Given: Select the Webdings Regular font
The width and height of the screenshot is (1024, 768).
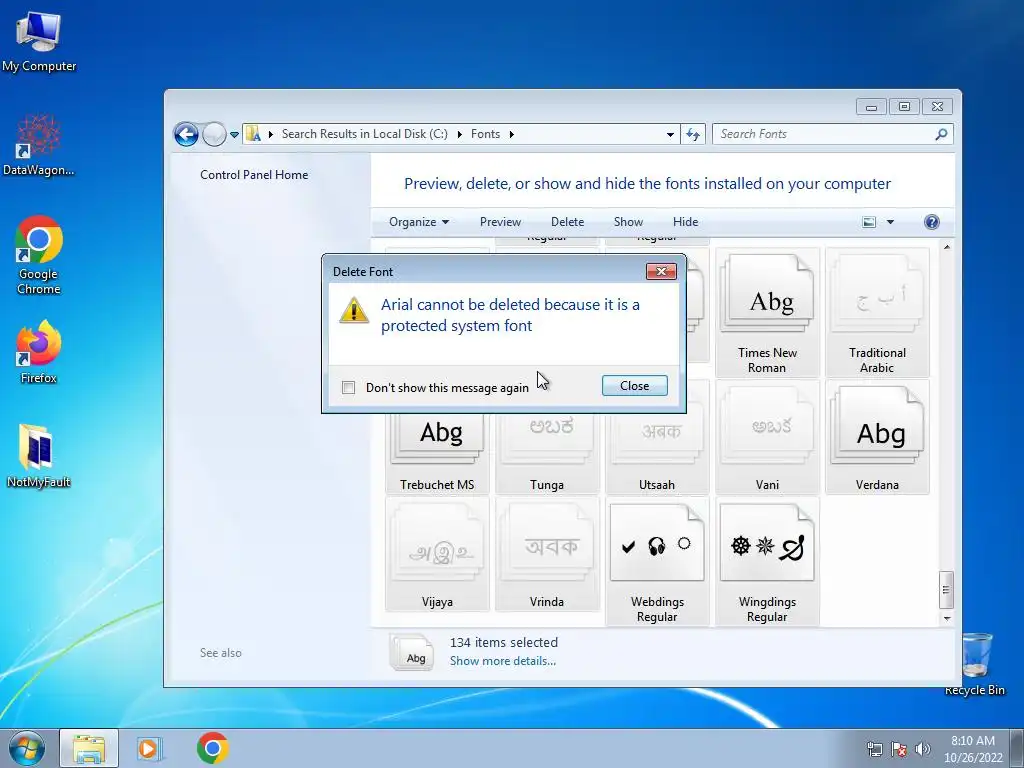Looking at the screenshot, I should (x=656, y=562).
